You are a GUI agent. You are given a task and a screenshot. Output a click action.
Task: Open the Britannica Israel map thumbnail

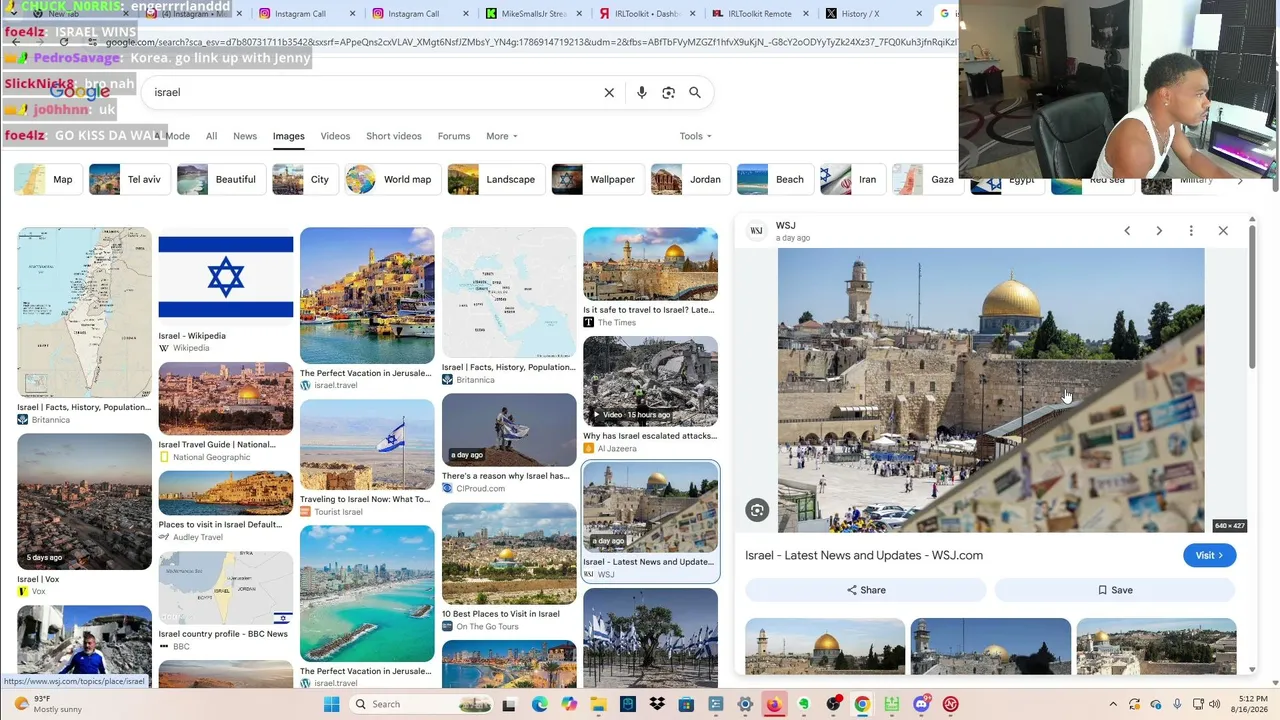click(x=84, y=313)
